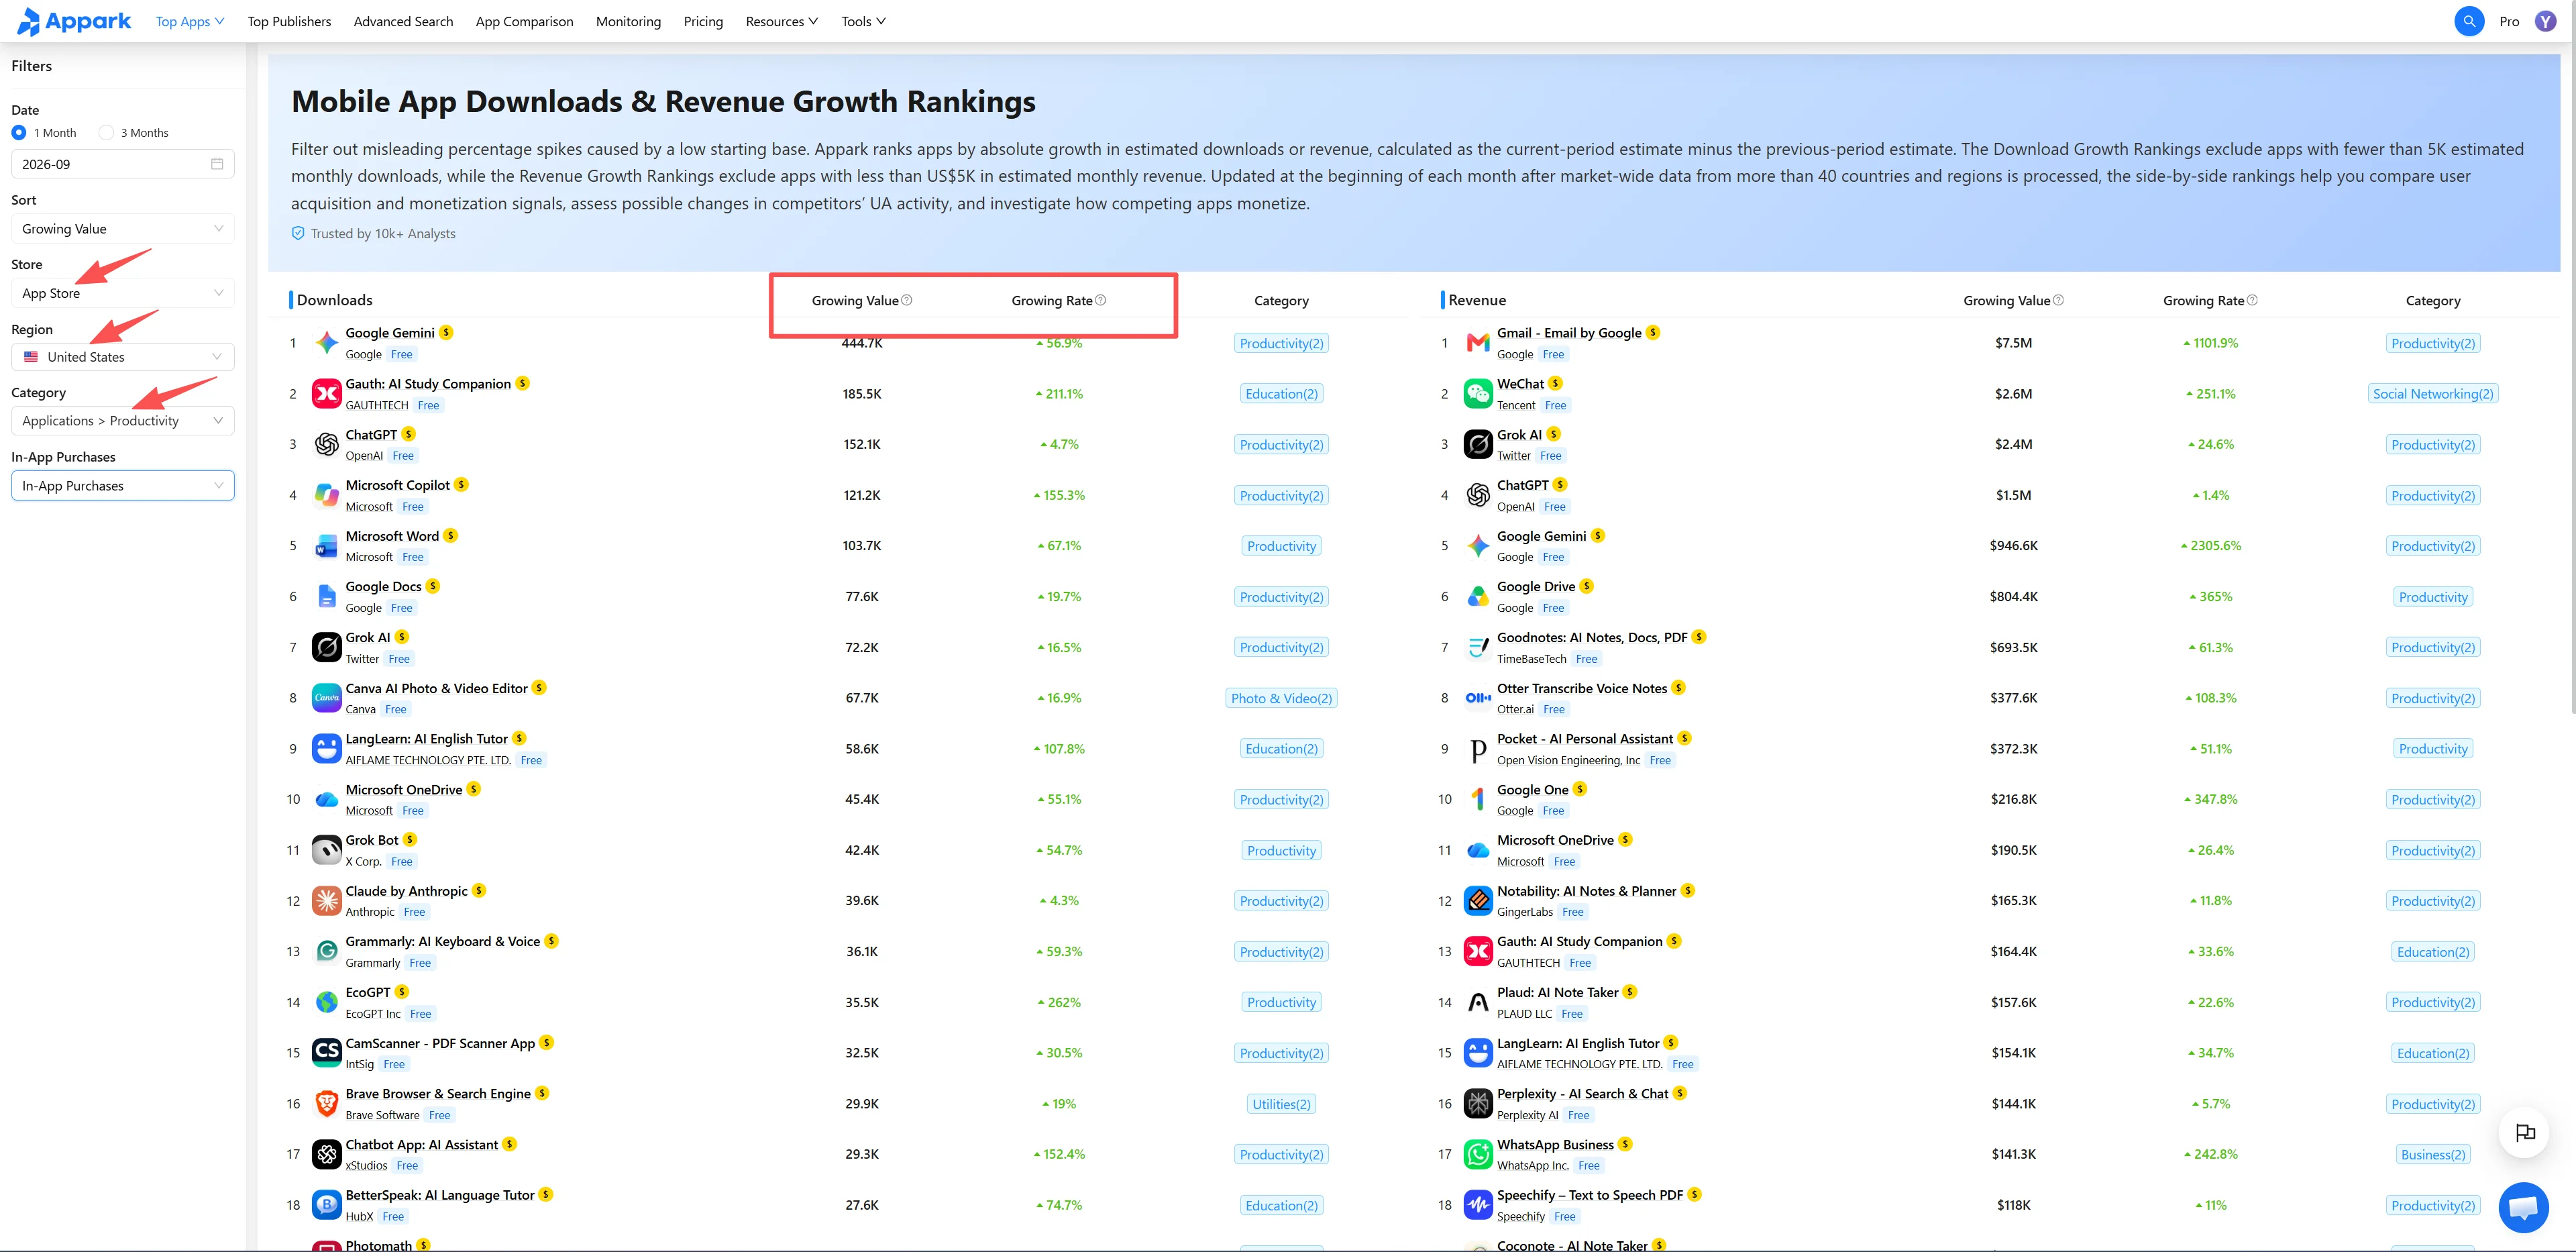Expand the Top Apps menu
2576x1252 pixels.
[x=190, y=21]
